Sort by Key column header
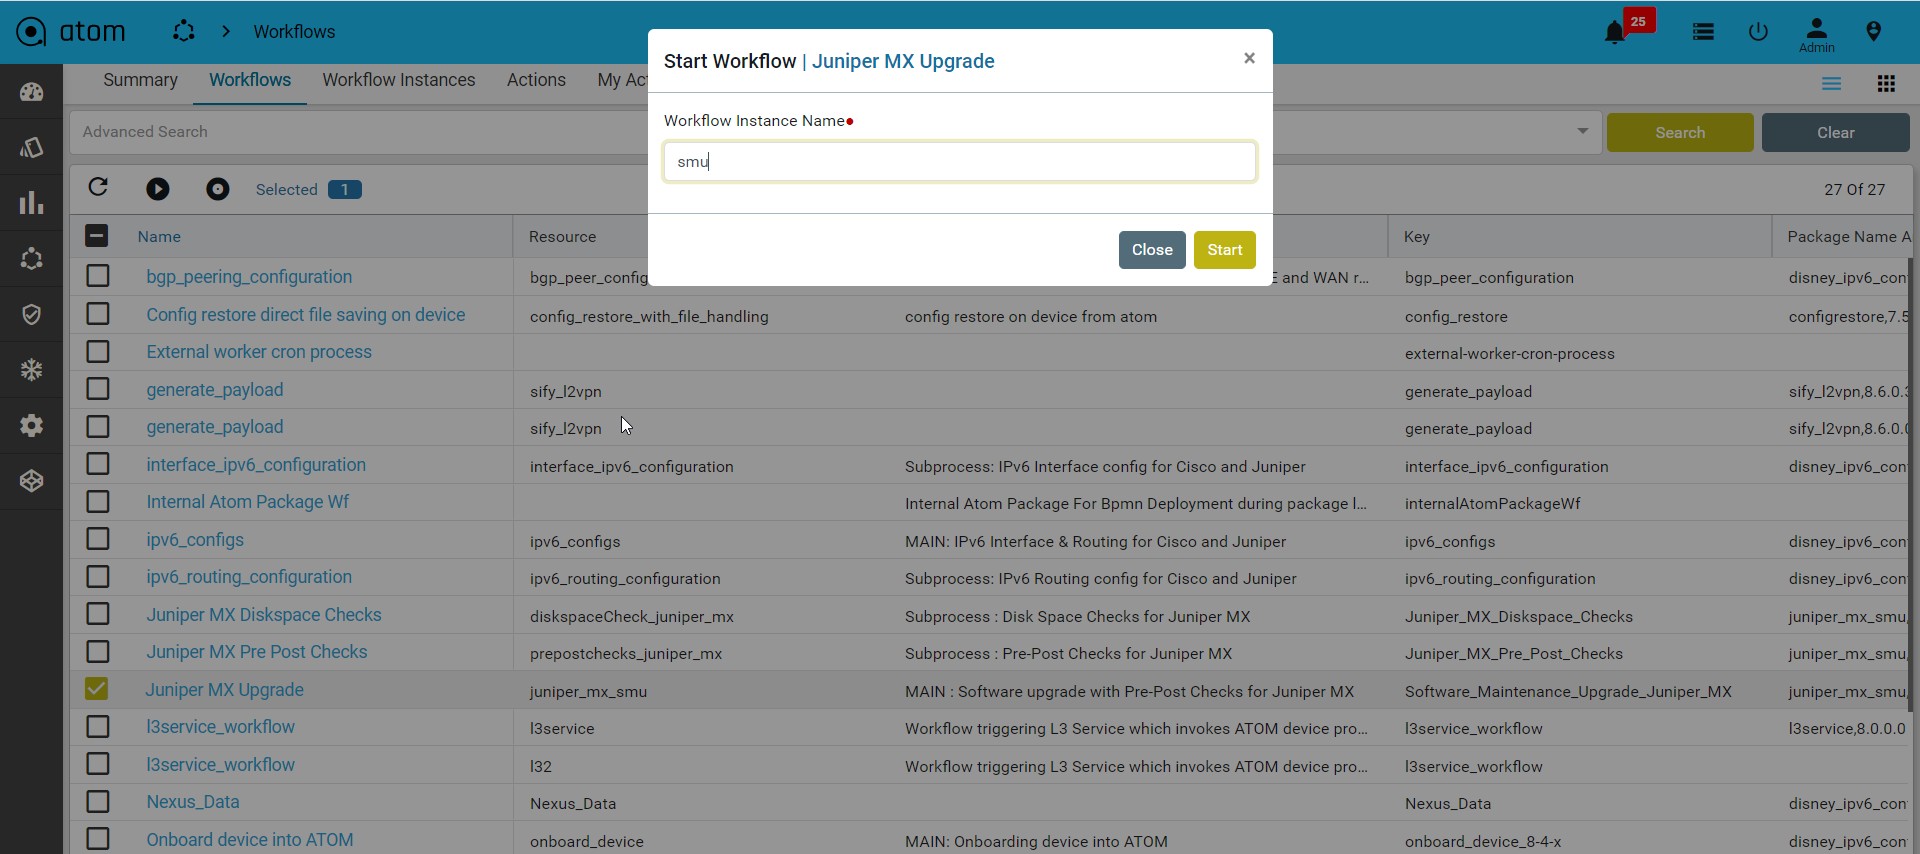The height and width of the screenshot is (854, 1920). (1417, 237)
